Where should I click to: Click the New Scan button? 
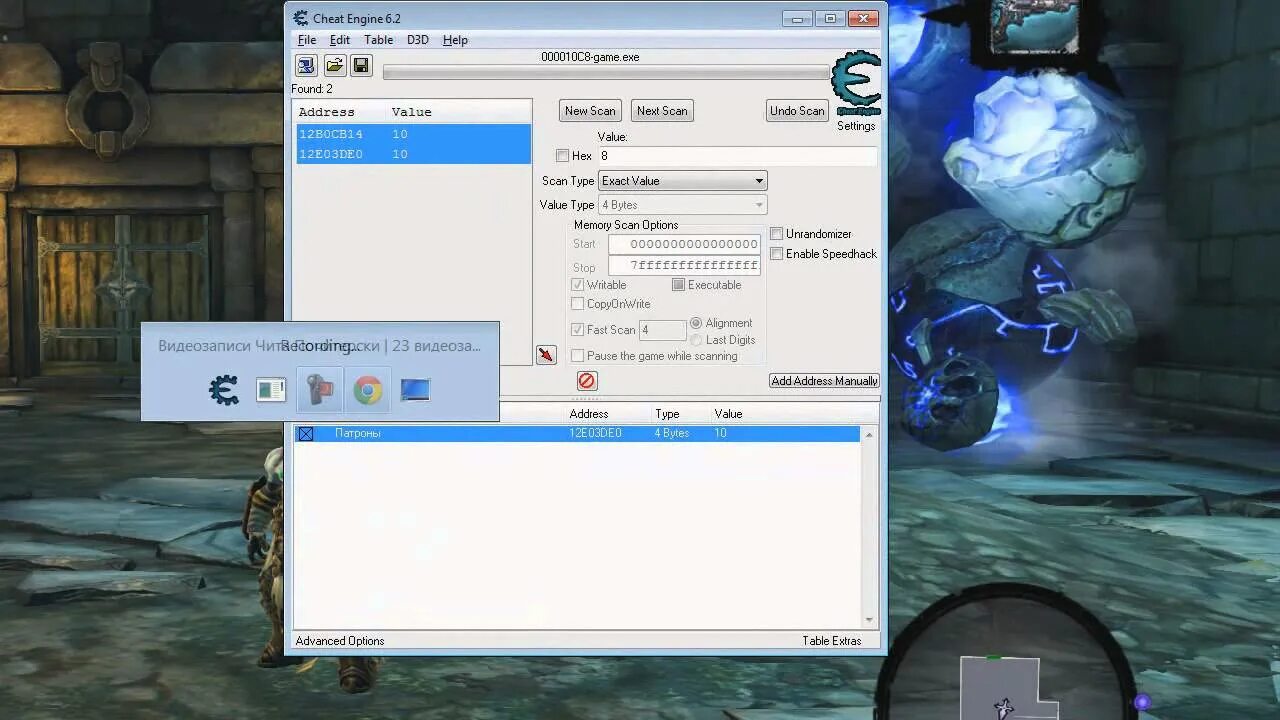590,111
